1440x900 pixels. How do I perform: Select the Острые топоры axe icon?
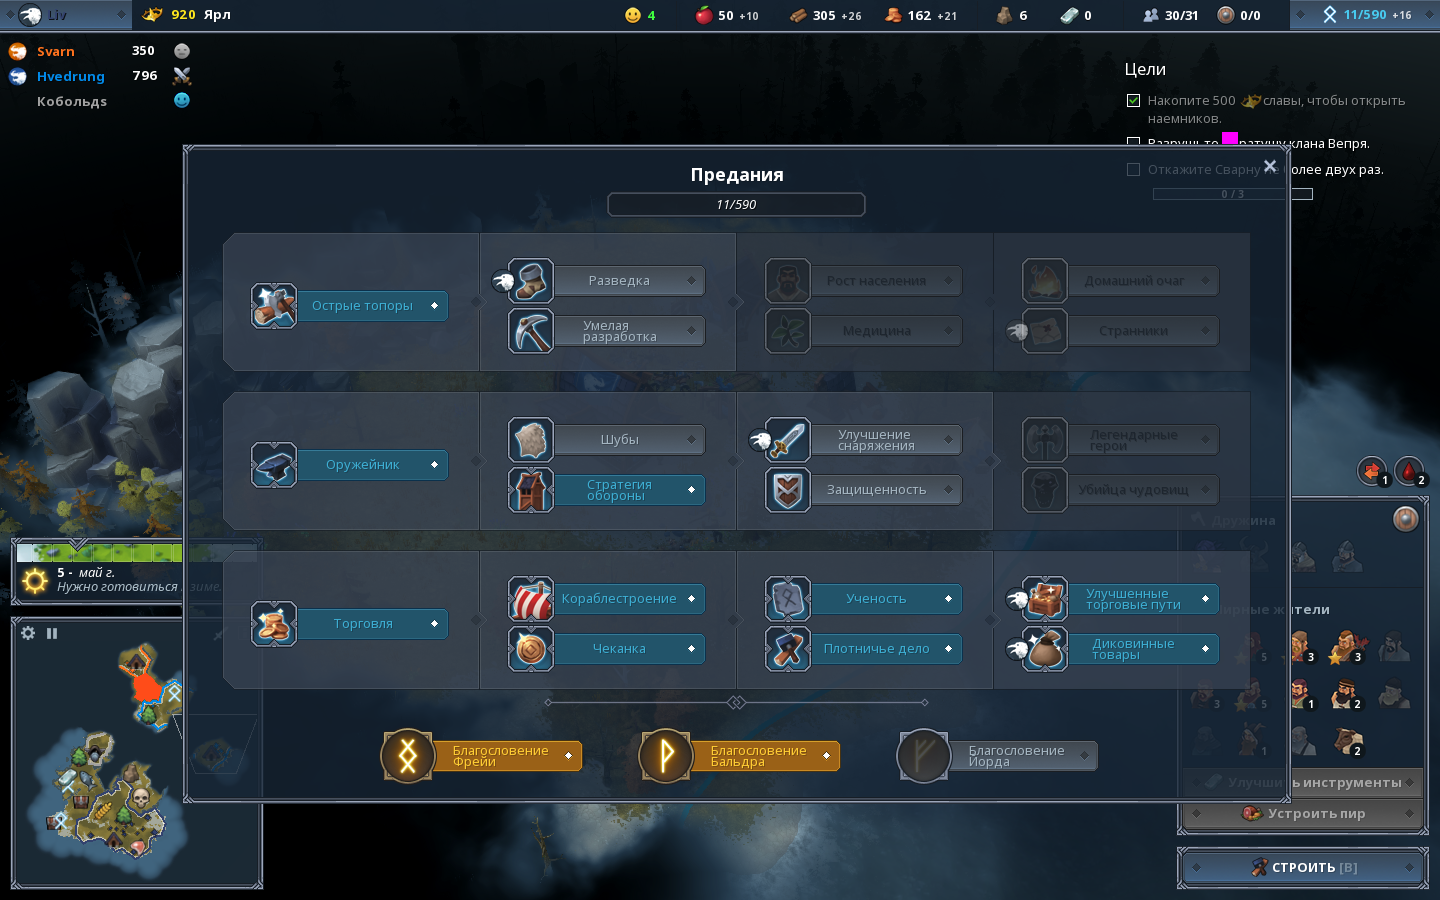274,306
